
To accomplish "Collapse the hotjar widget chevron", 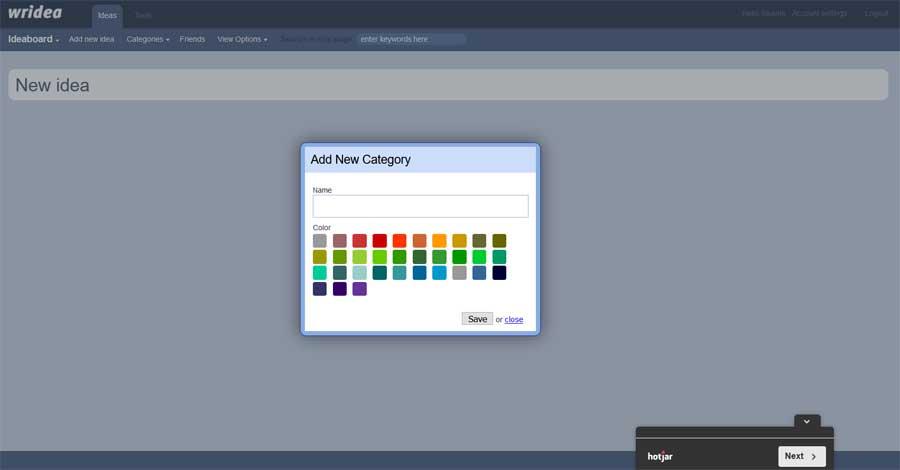I will tap(806, 421).
